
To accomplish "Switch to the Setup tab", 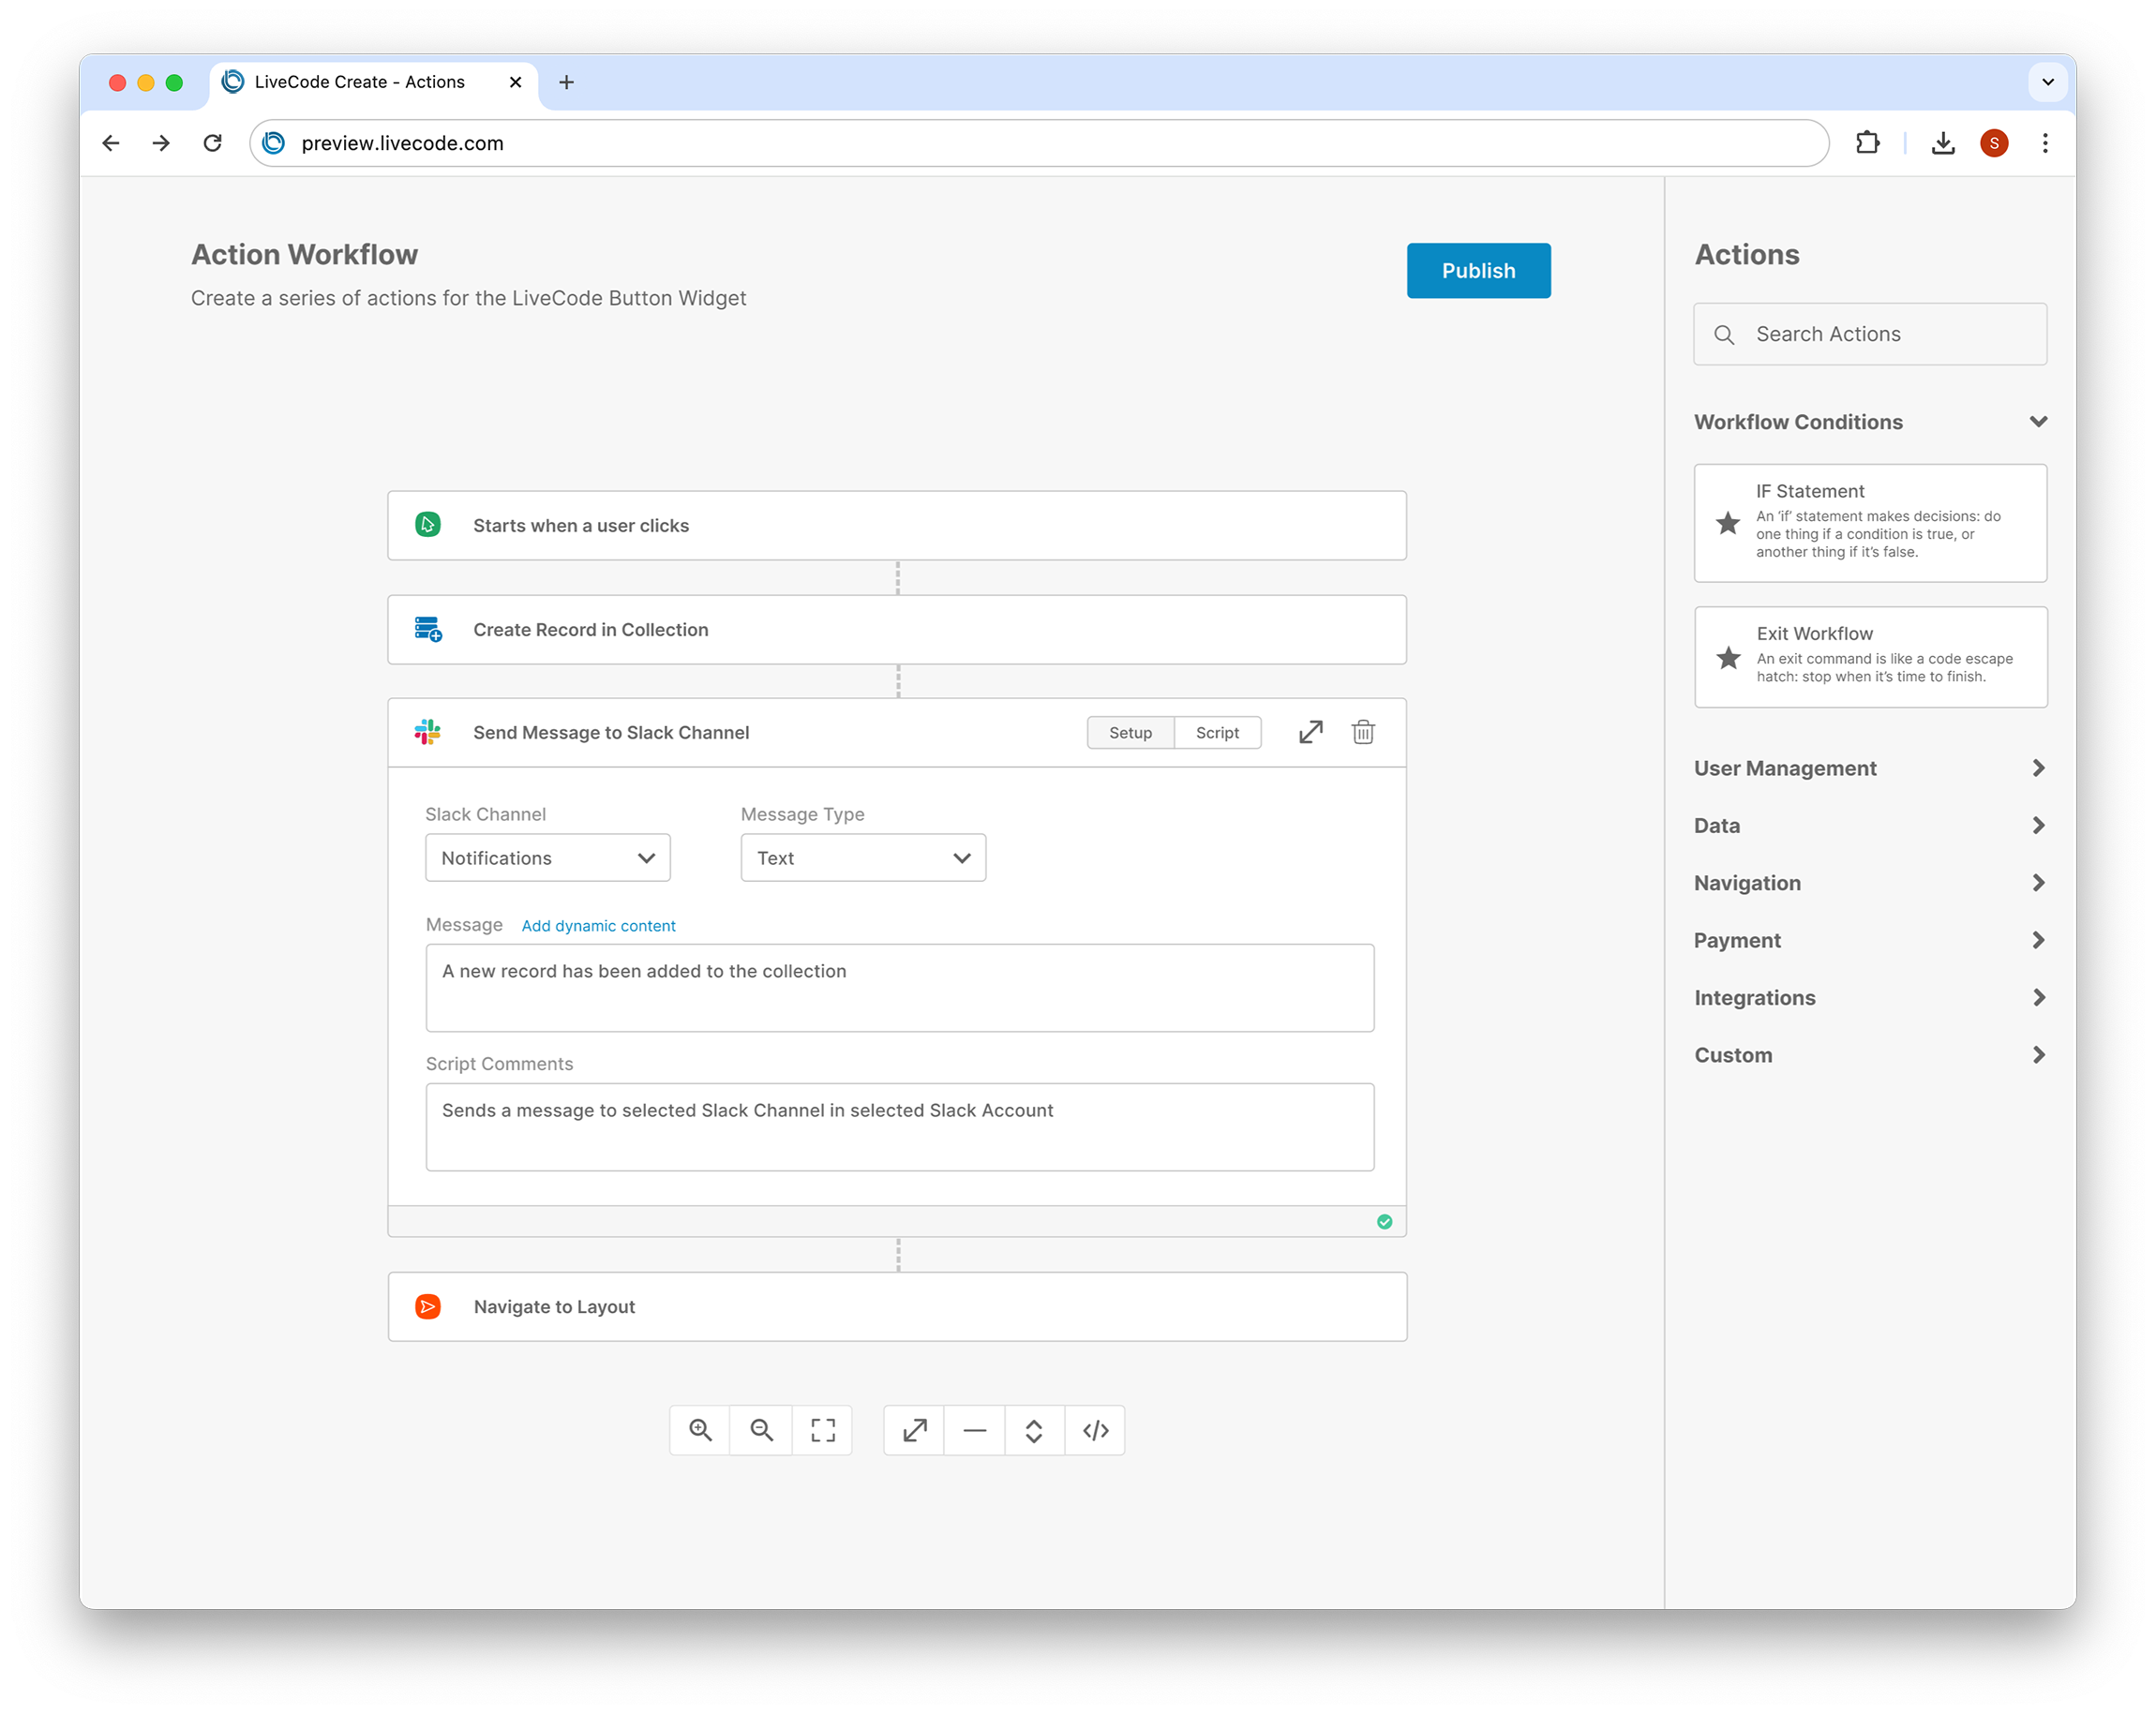I will point(1130,733).
